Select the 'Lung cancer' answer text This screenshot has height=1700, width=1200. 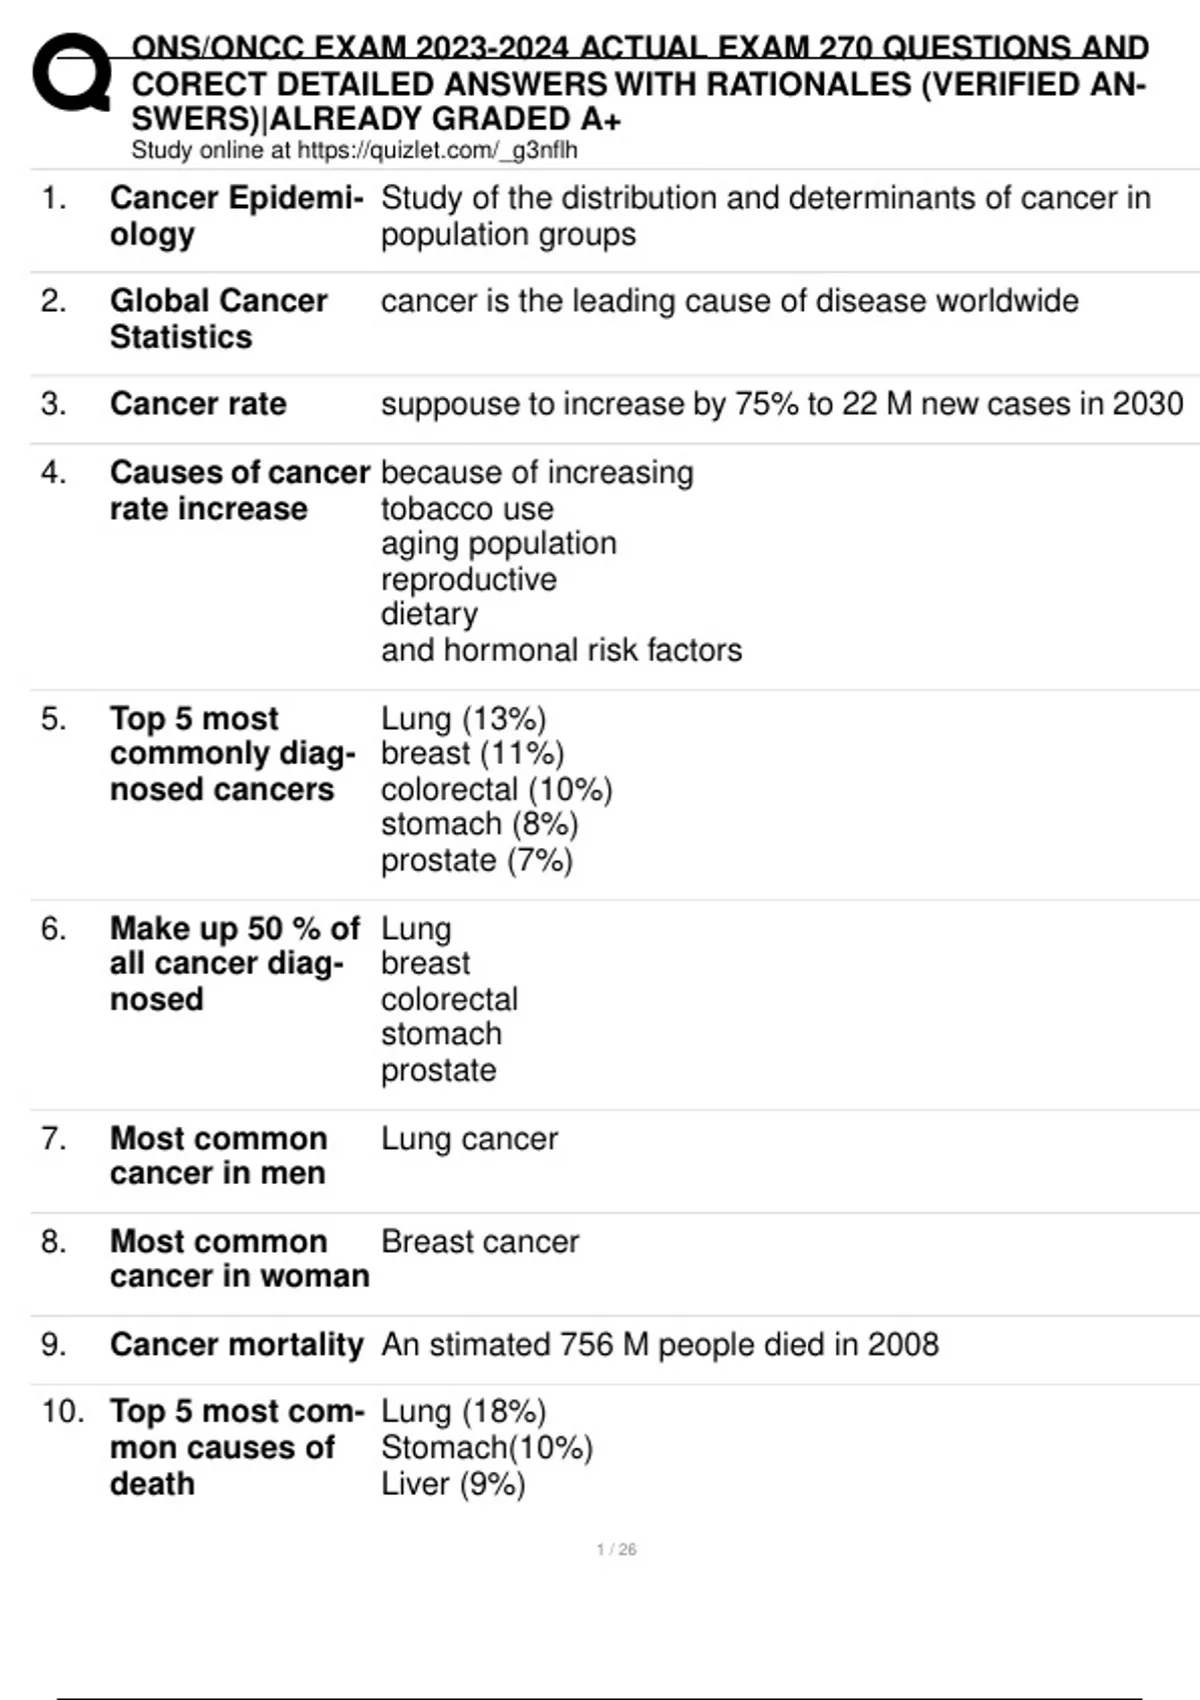[x=469, y=1139]
